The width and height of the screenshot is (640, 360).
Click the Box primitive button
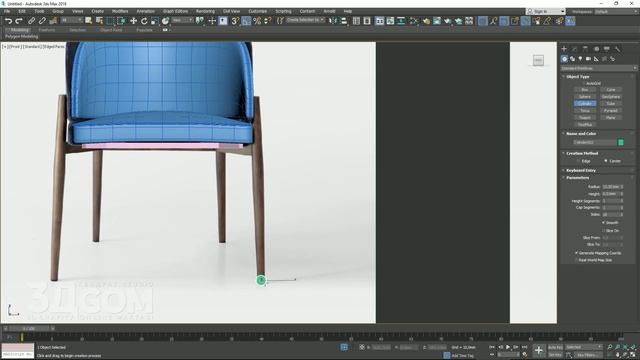[x=585, y=89]
